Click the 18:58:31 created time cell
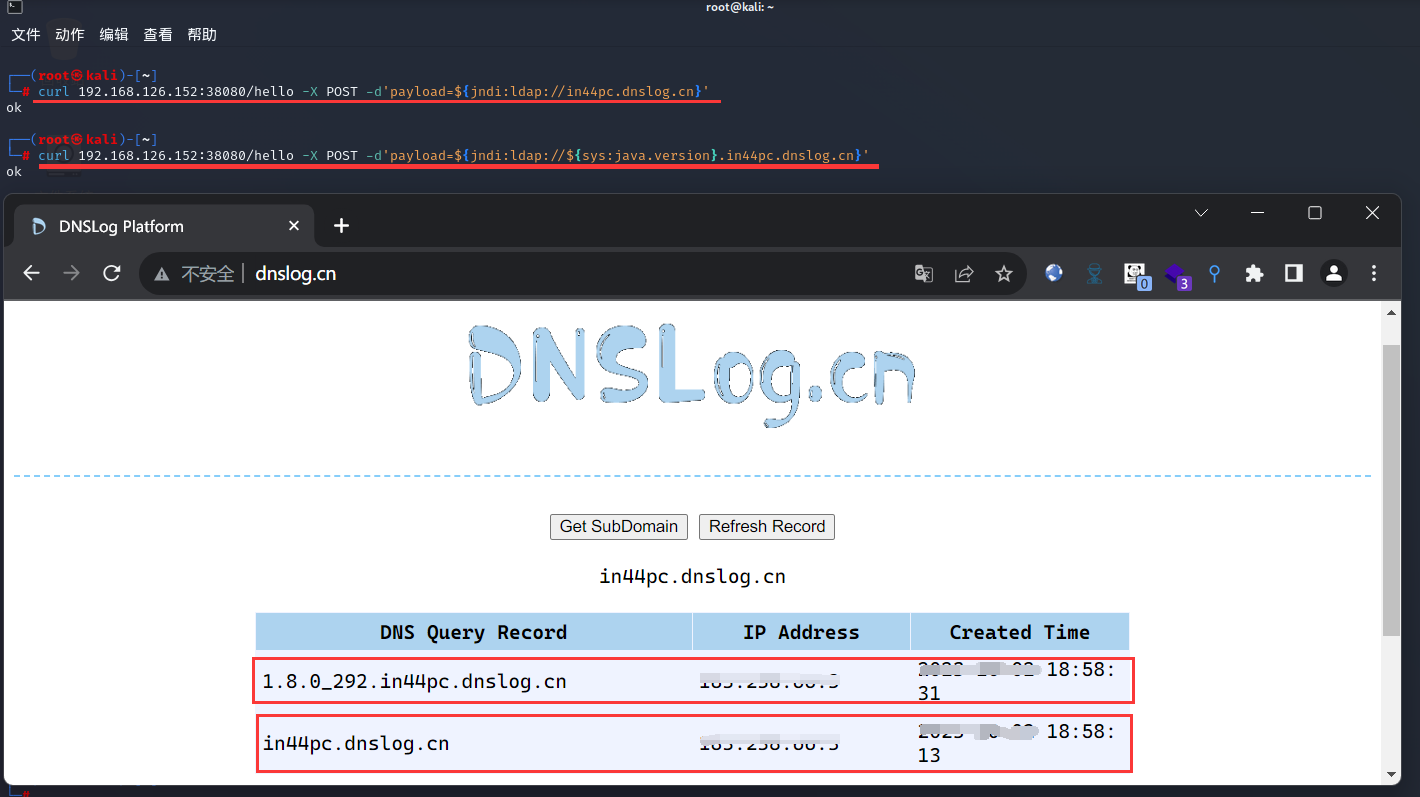The image size is (1420, 797). click(x=1019, y=681)
